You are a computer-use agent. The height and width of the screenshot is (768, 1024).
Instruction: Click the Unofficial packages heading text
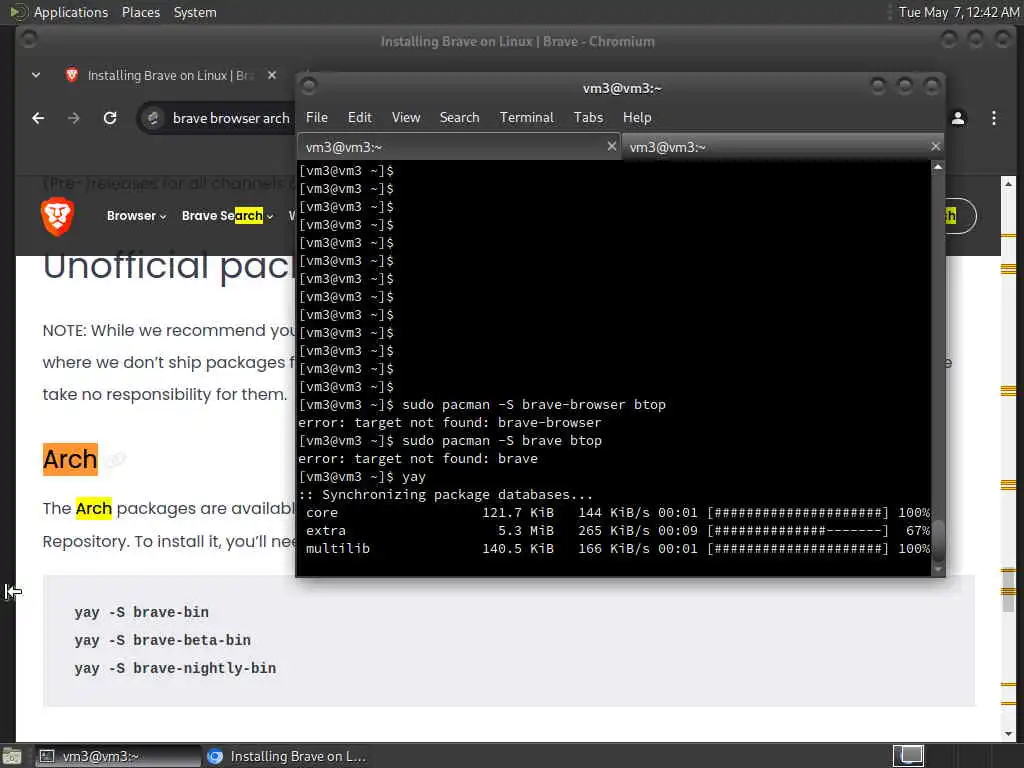tap(168, 266)
